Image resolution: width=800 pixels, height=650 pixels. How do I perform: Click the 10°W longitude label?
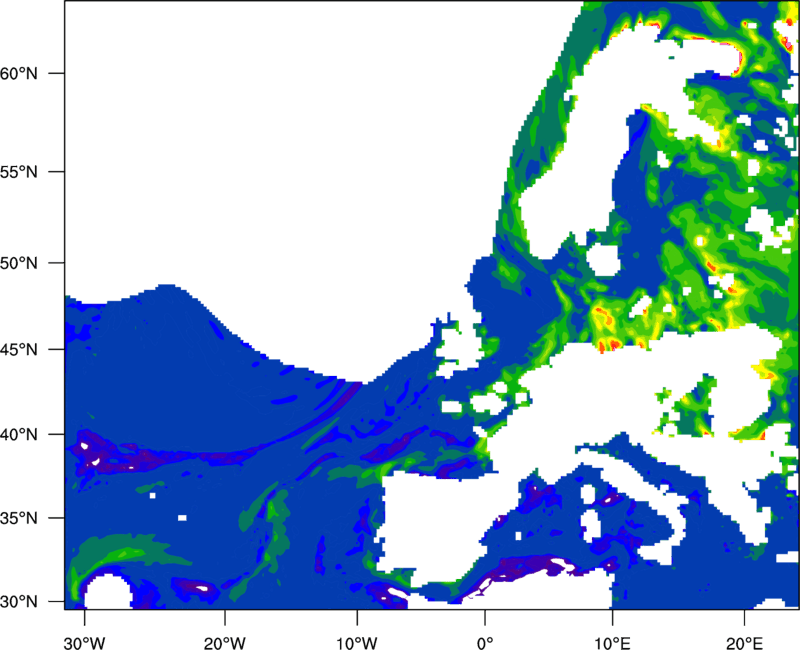pos(357,643)
